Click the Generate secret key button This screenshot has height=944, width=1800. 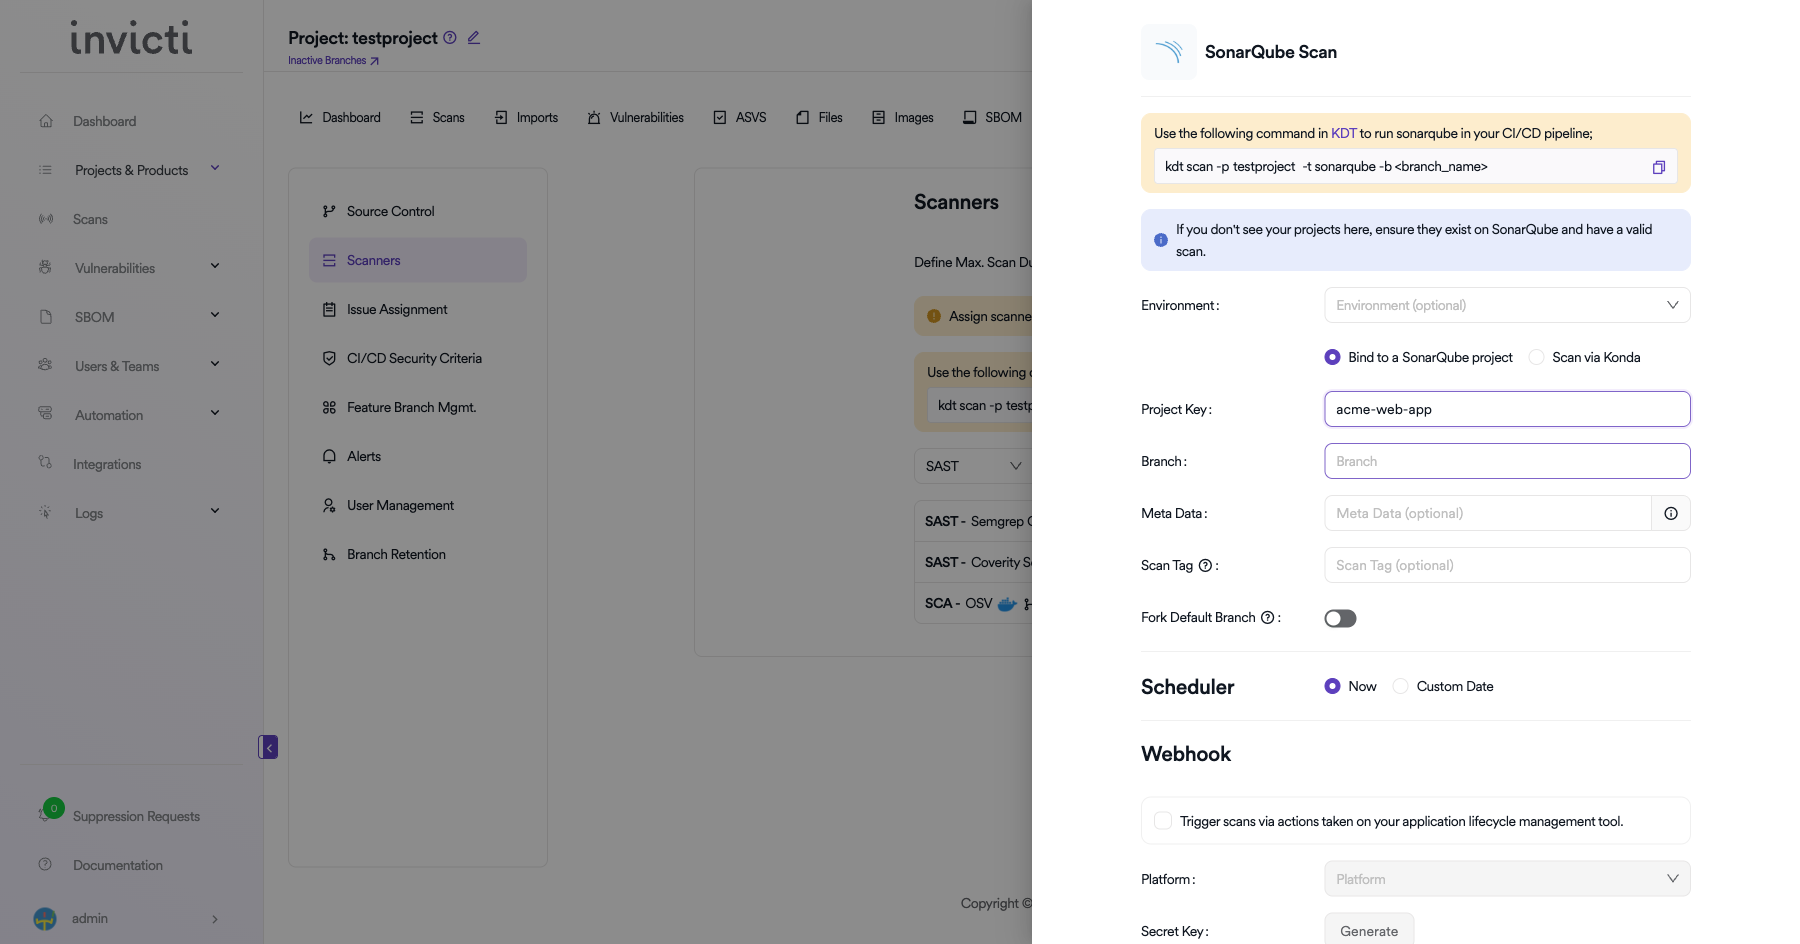[1368, 930]
